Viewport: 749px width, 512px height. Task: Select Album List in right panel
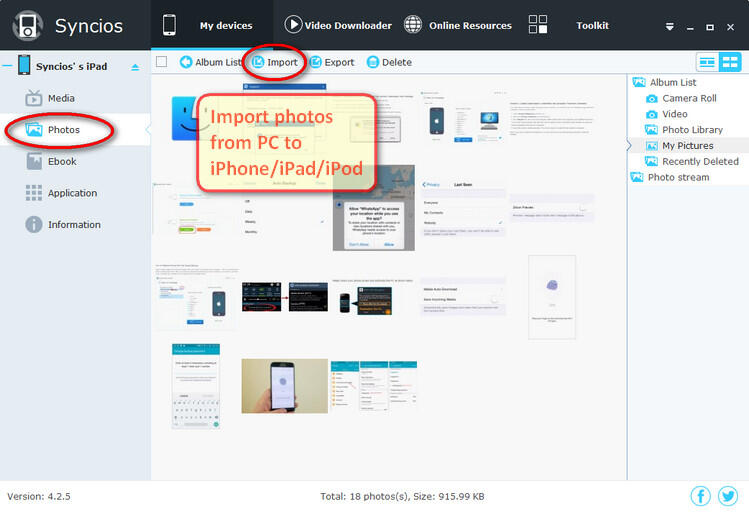point(673,82)
